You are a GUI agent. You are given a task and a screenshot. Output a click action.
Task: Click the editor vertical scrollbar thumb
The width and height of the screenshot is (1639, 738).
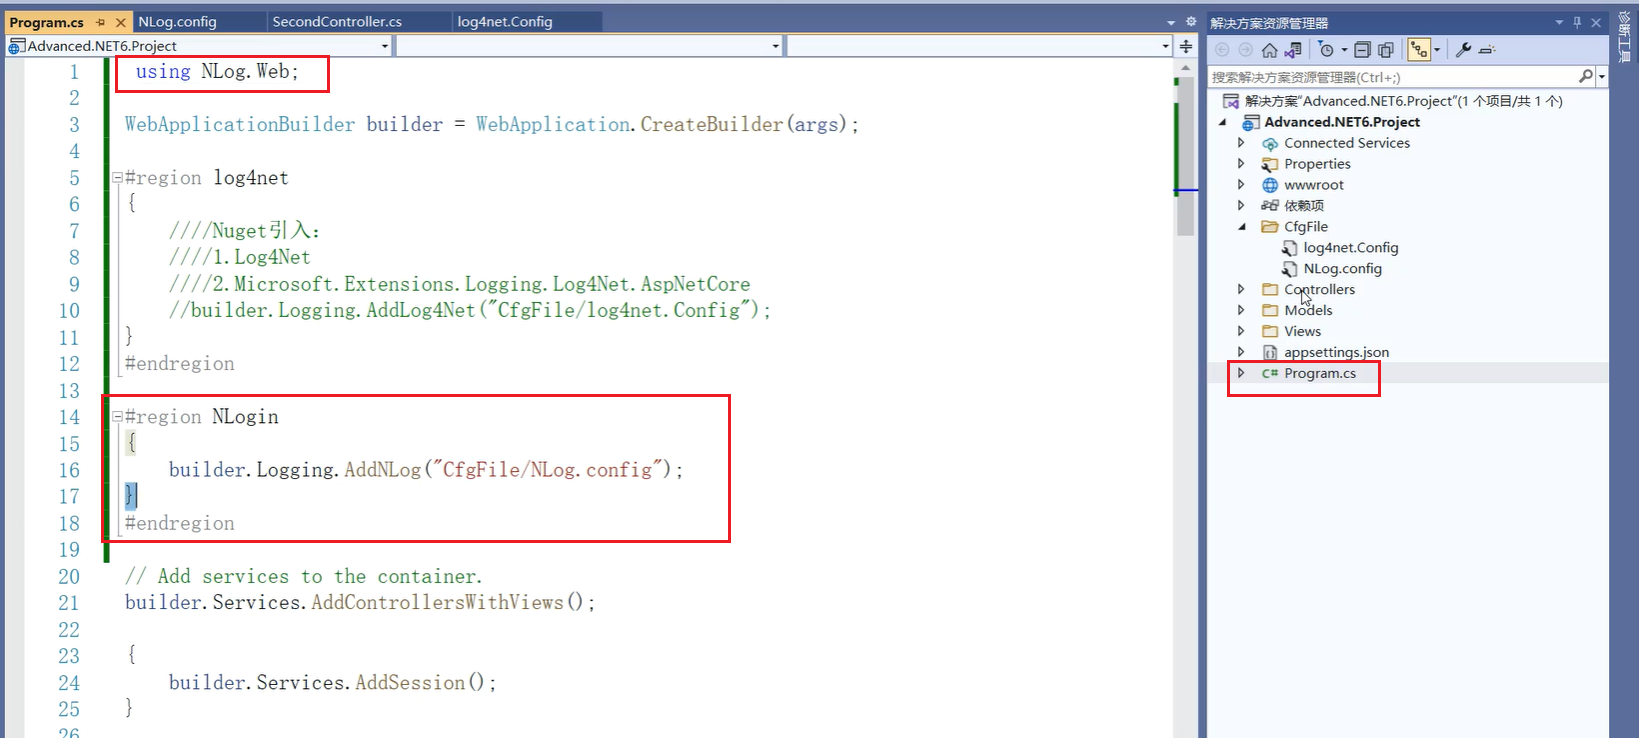(1186, 155)
